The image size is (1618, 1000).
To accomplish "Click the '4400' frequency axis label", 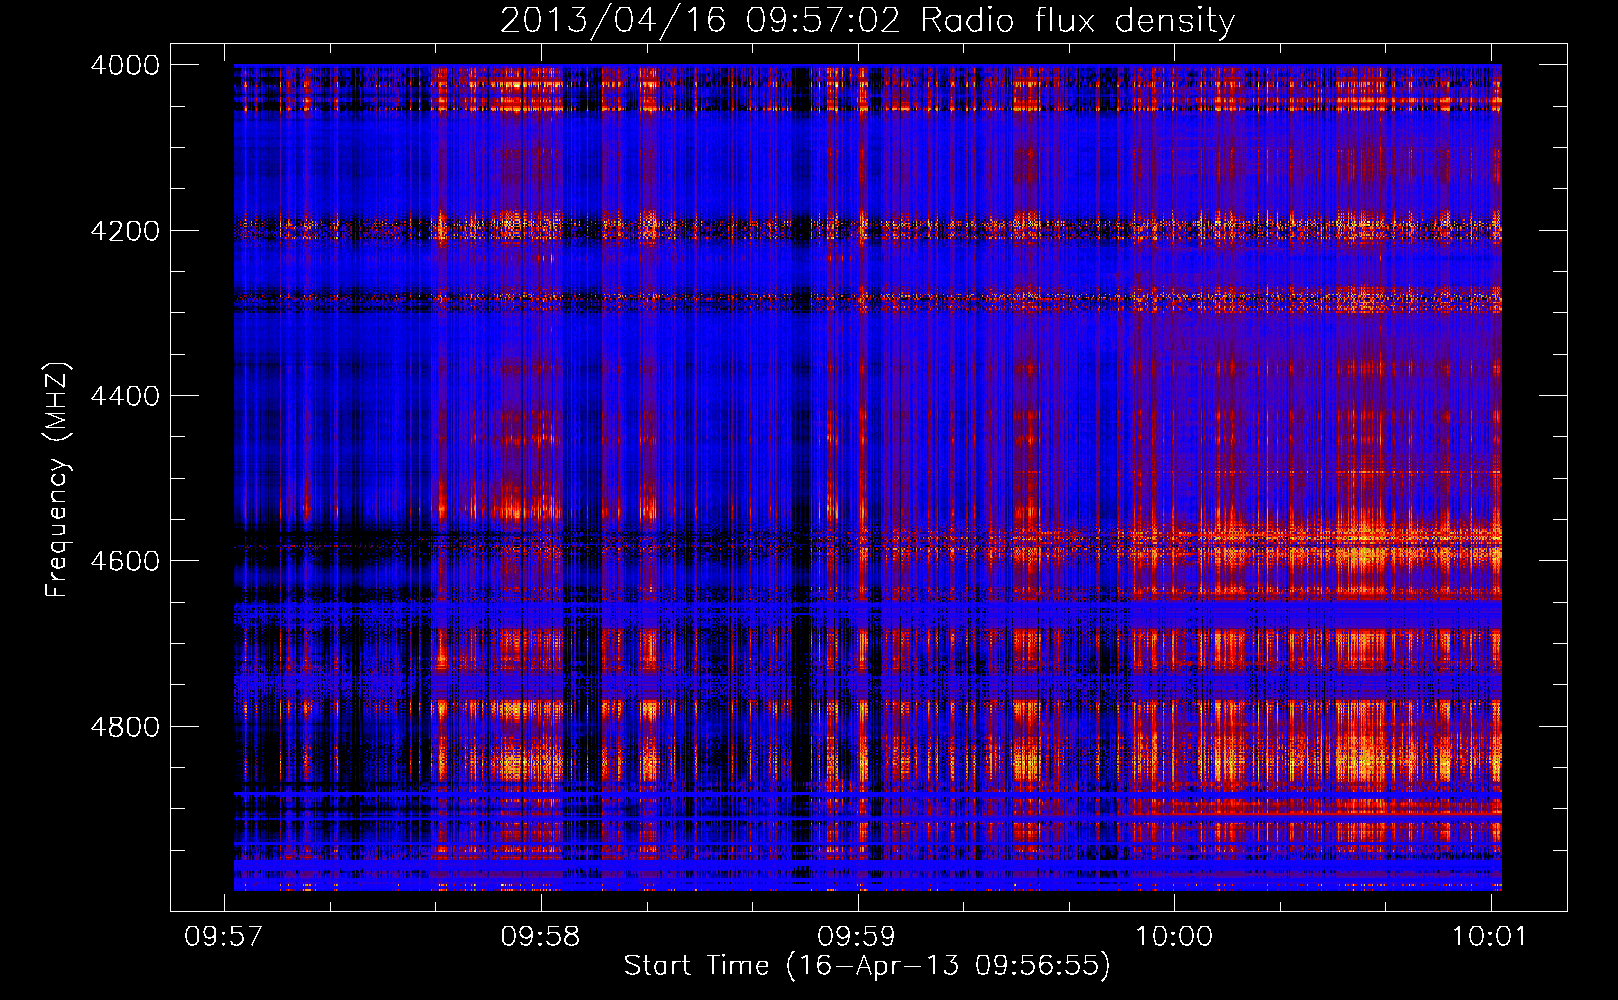I will click(x=125, y=396).
